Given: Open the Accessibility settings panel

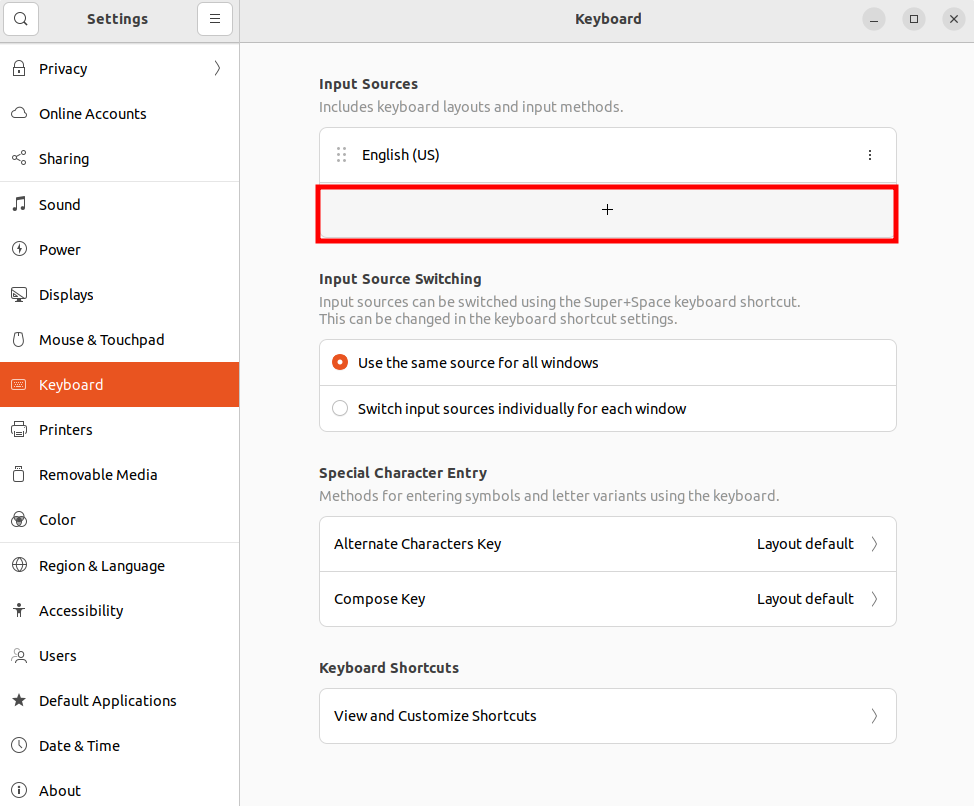Looking at the screenshot, I should 119,610.
